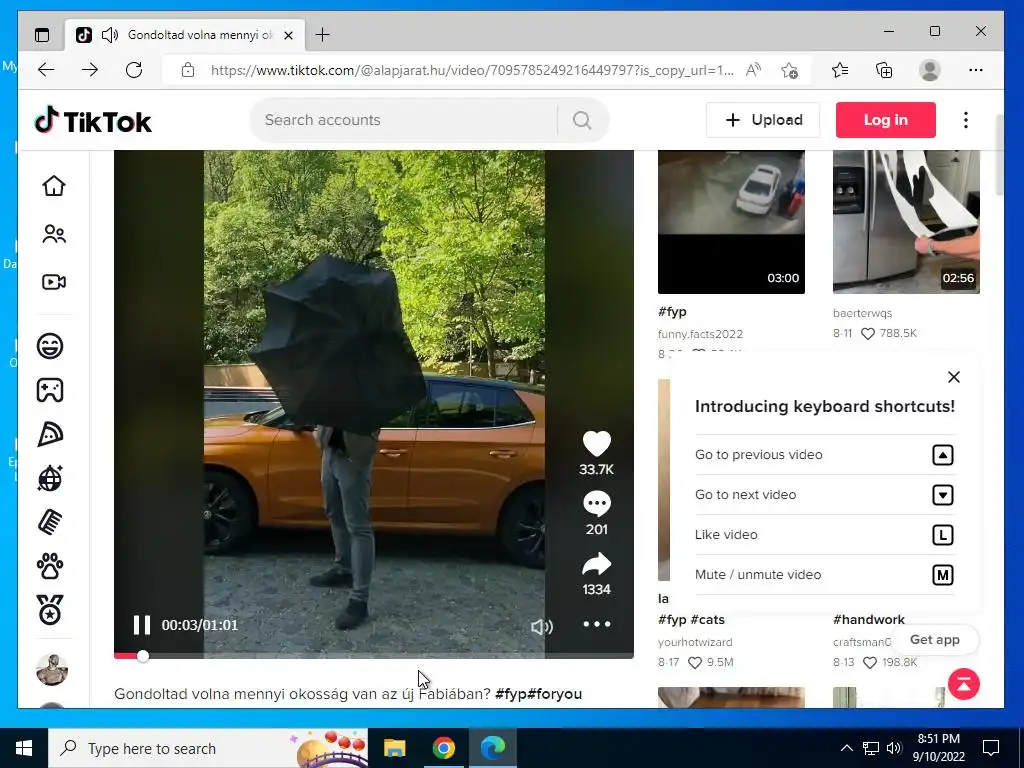Image resolution: width=1024 pixels, height=768 pixels.
Task: Open Edge Favorites list
Action: tap(840, 70)
